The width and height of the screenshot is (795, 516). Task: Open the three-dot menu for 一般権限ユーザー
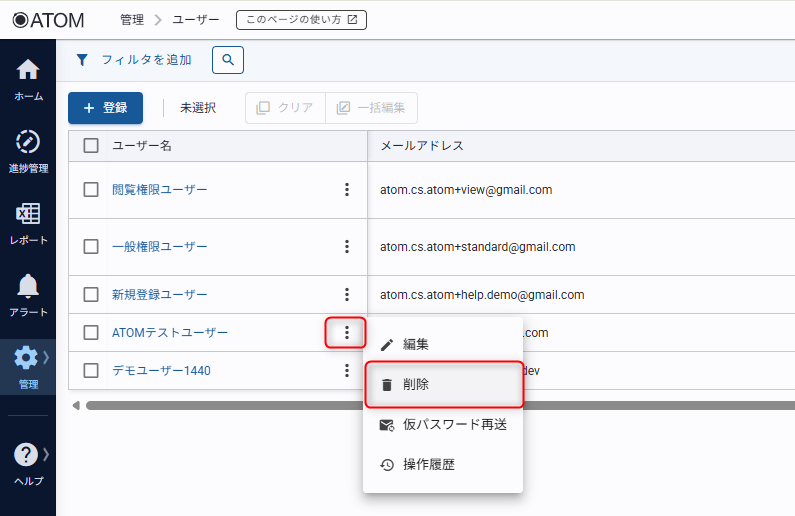coord(347,247)
